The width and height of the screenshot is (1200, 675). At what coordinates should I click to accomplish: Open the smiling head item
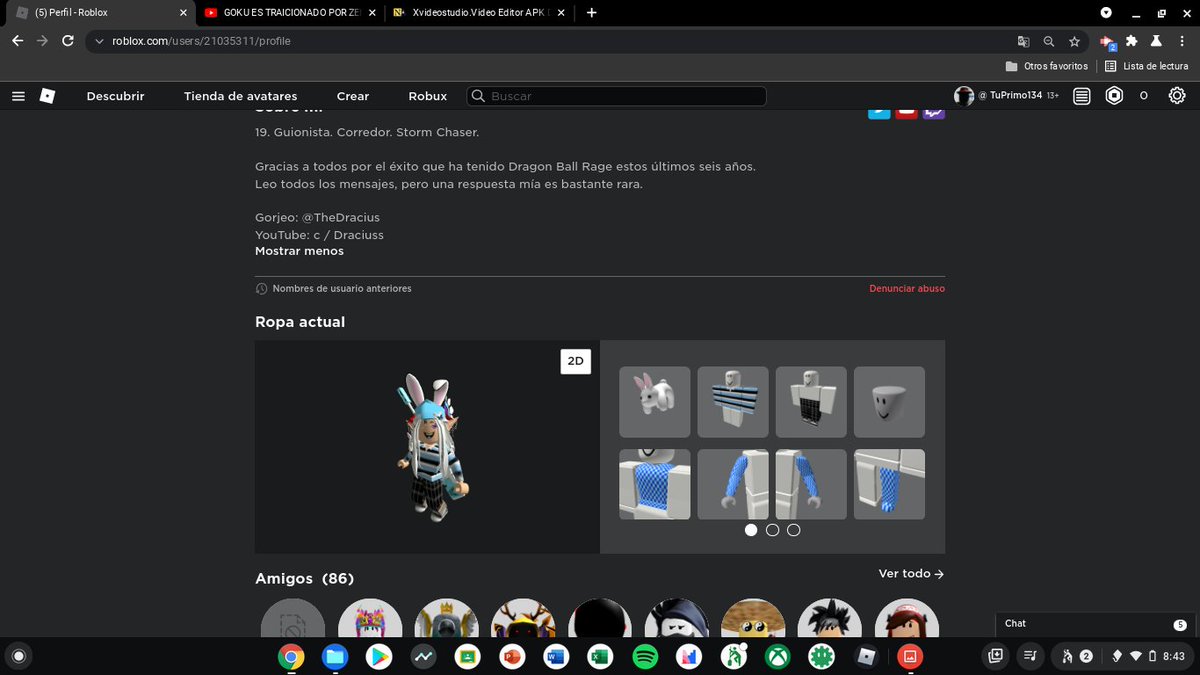pyautogui.click(x=889, y=402)
